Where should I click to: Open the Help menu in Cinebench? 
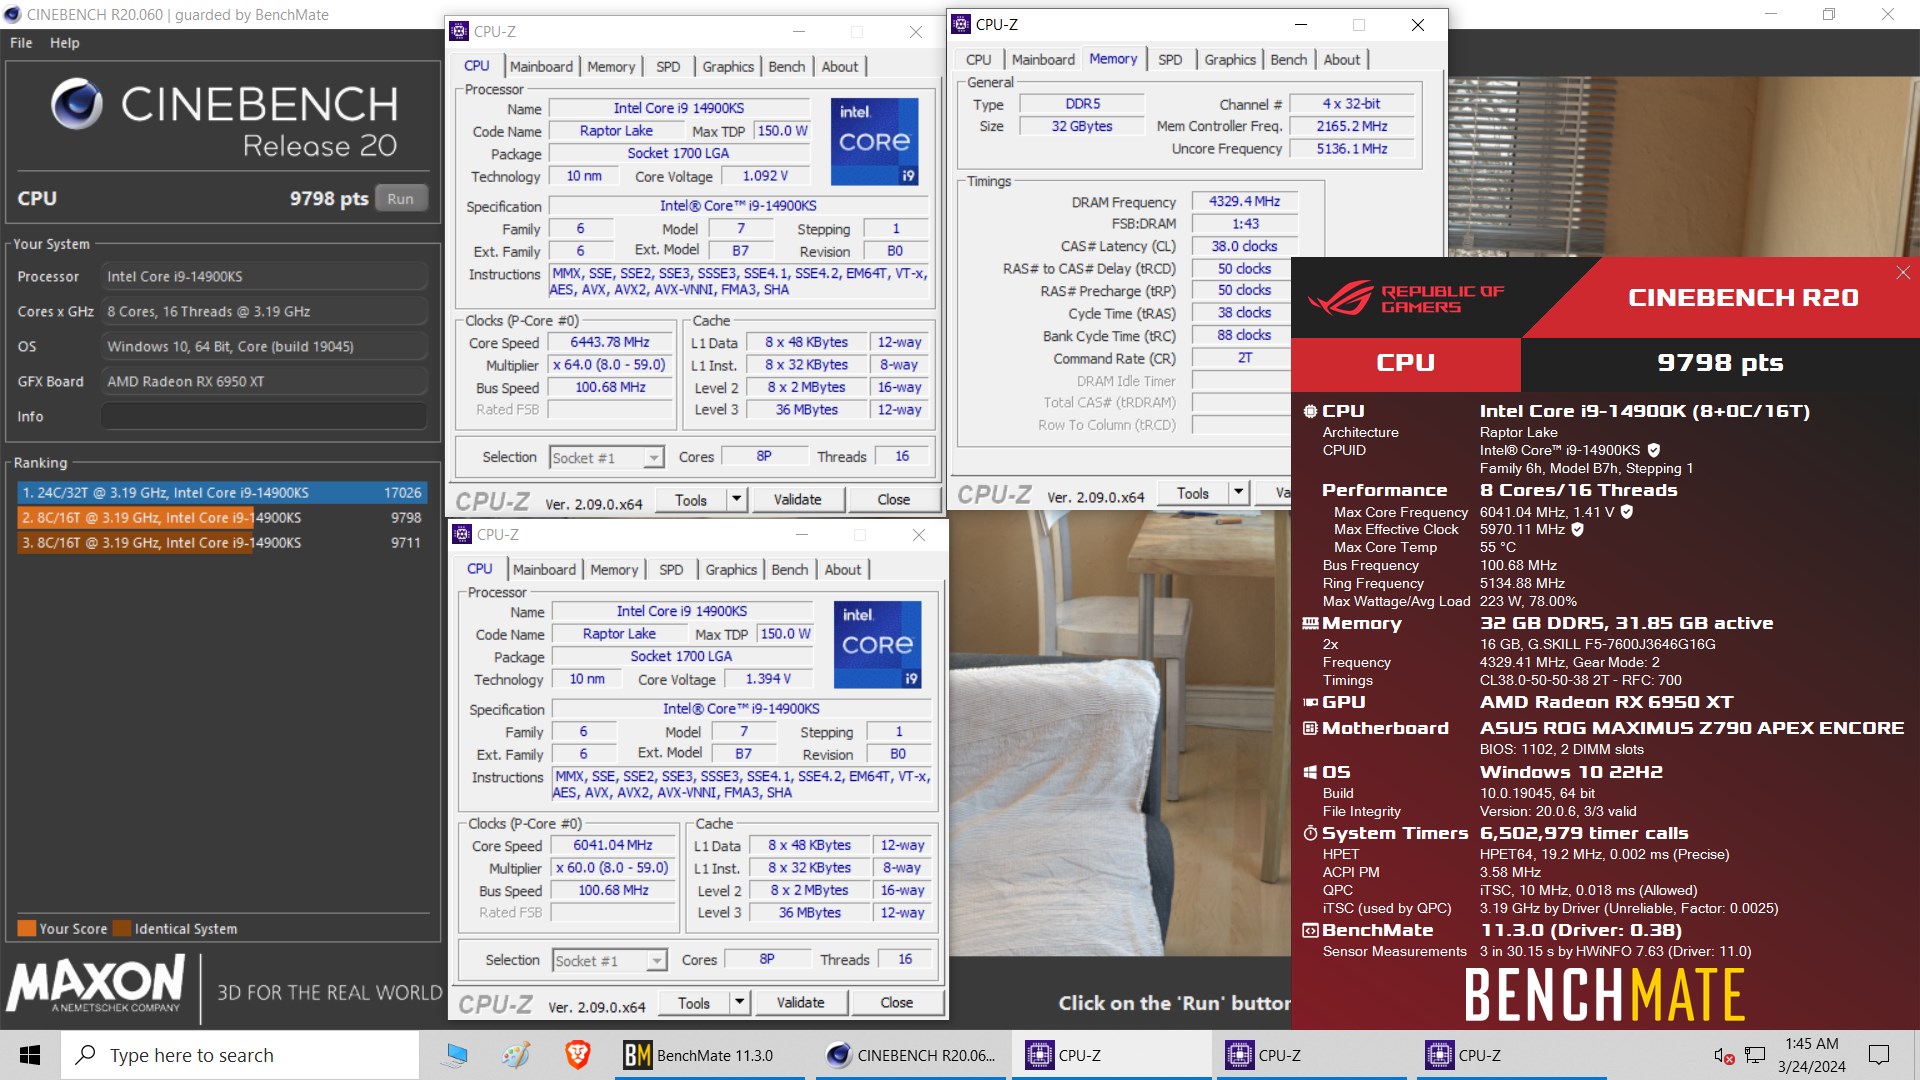tap(65, 43)
